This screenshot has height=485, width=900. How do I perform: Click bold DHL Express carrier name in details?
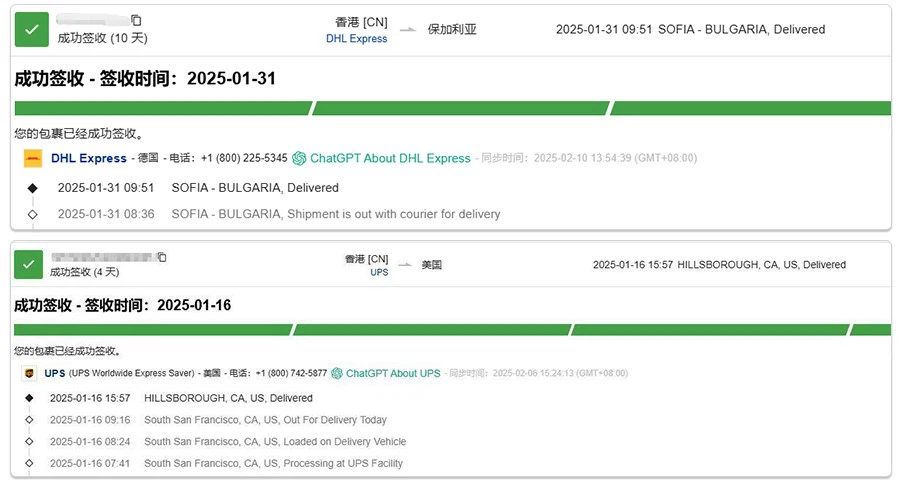tap(89, 158)
